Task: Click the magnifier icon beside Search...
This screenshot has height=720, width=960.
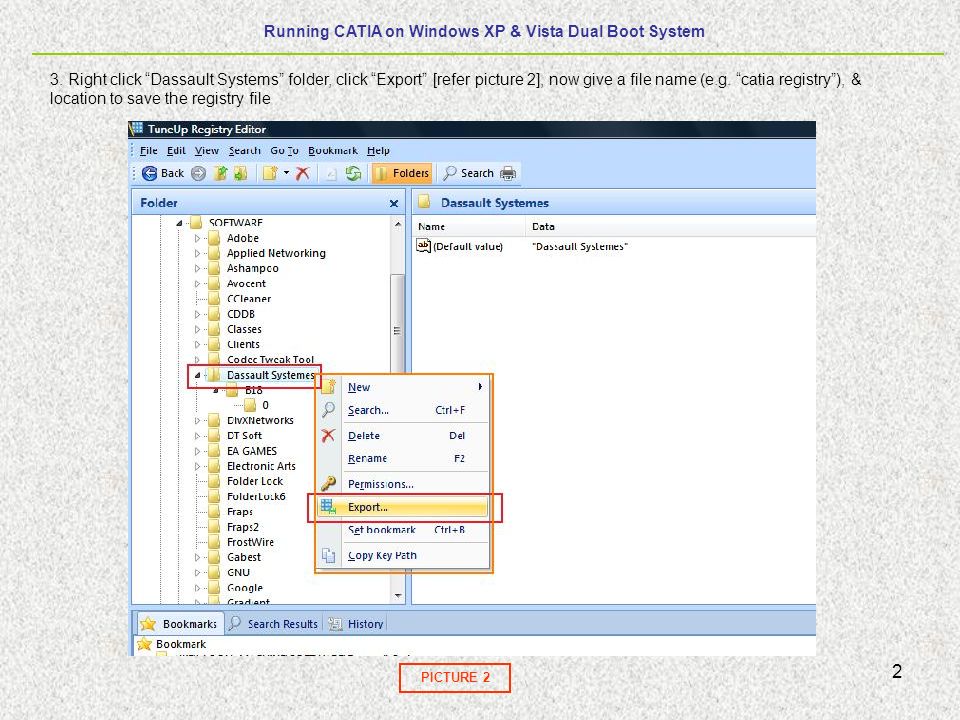Action: [x=329, y=410]
